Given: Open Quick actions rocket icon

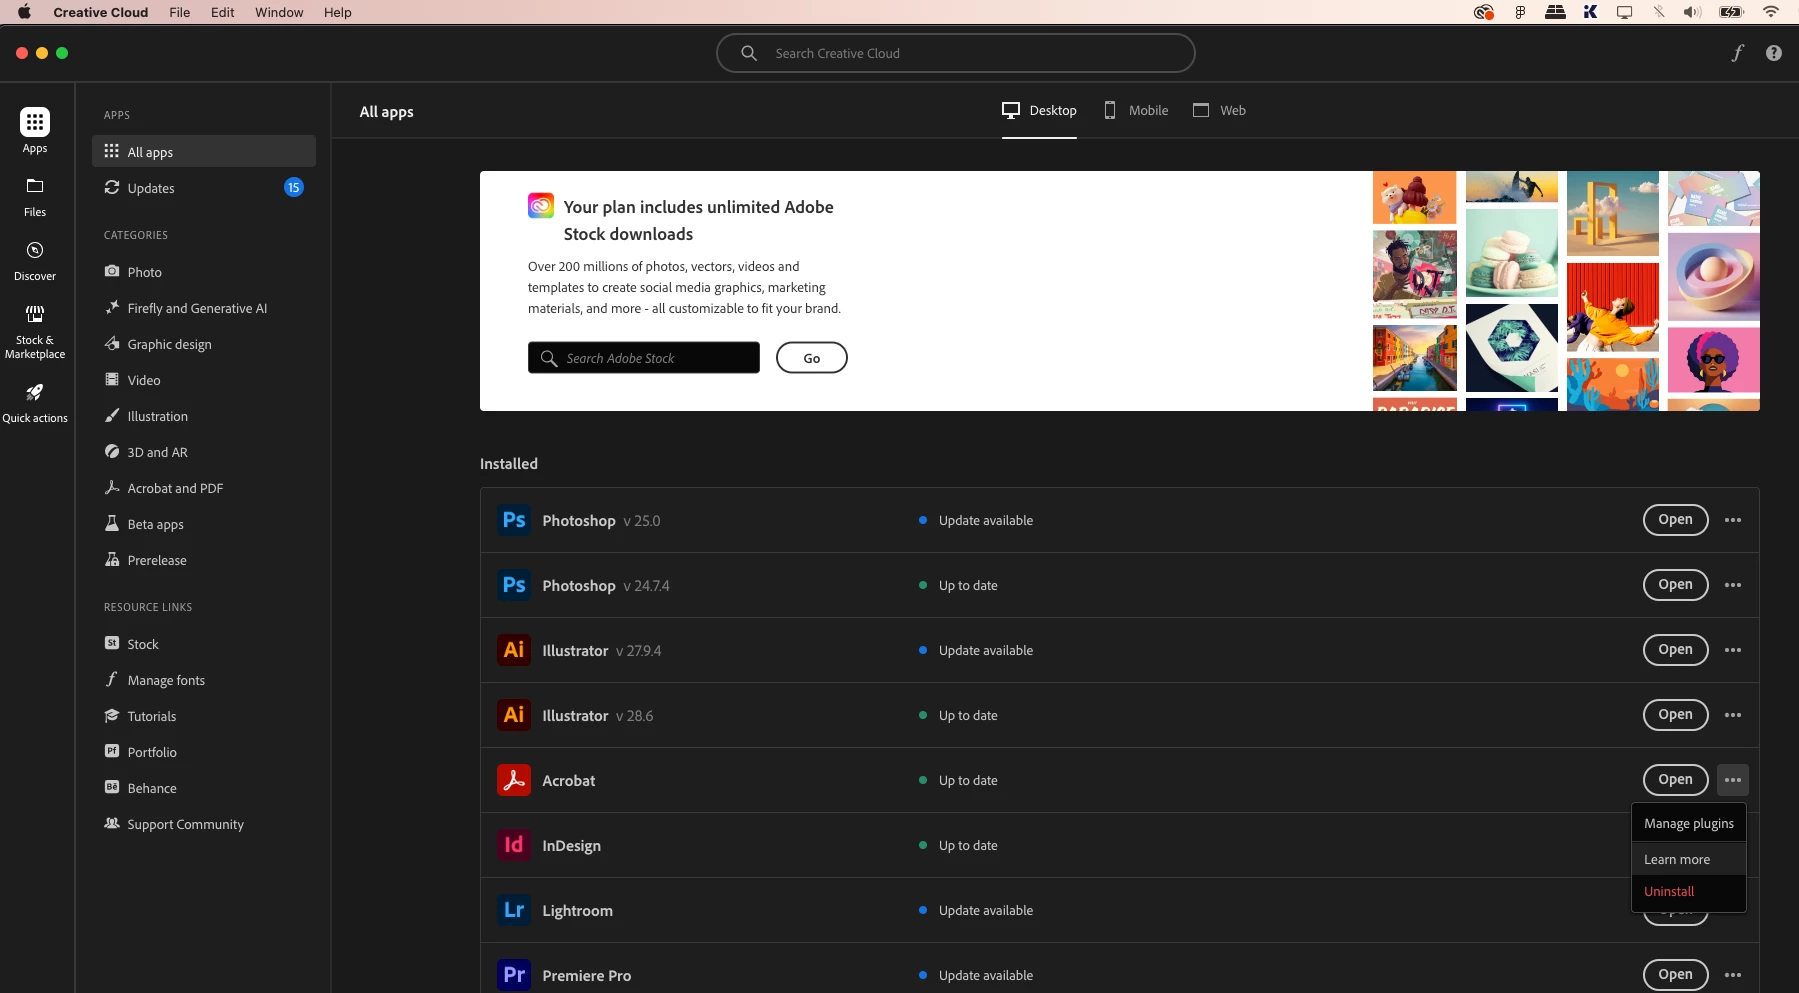Looking at the screenshot, I should (x=35, y=392).
